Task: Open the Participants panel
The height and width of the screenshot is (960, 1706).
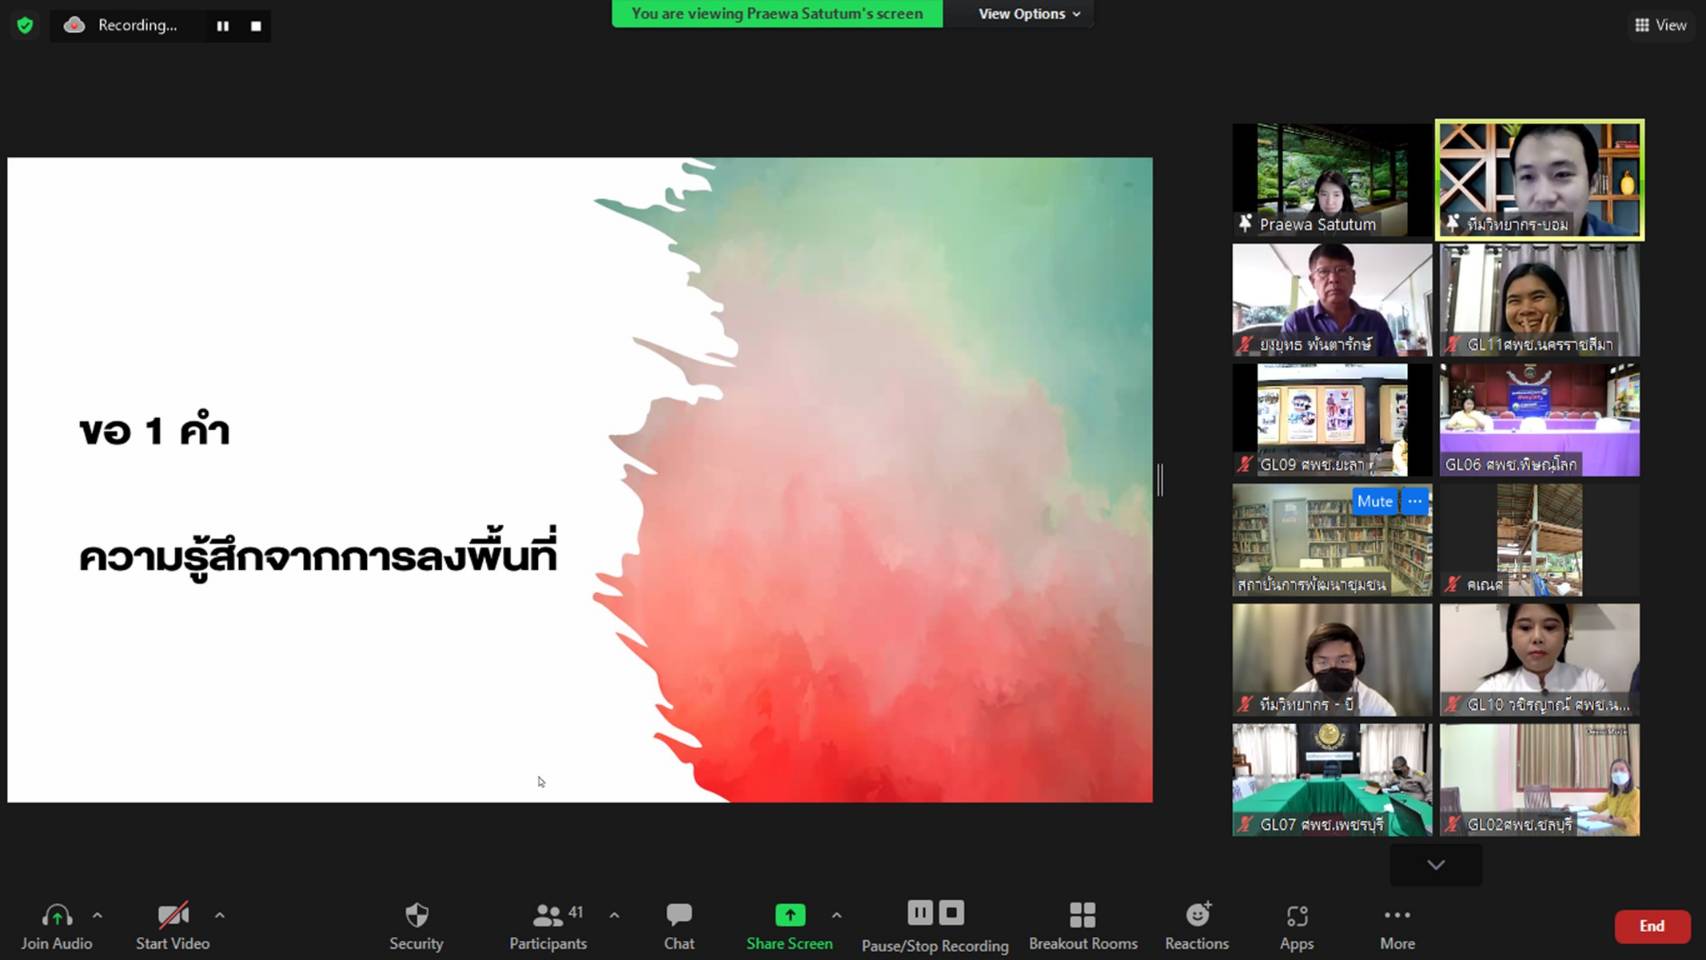Action: pos(548,926)
